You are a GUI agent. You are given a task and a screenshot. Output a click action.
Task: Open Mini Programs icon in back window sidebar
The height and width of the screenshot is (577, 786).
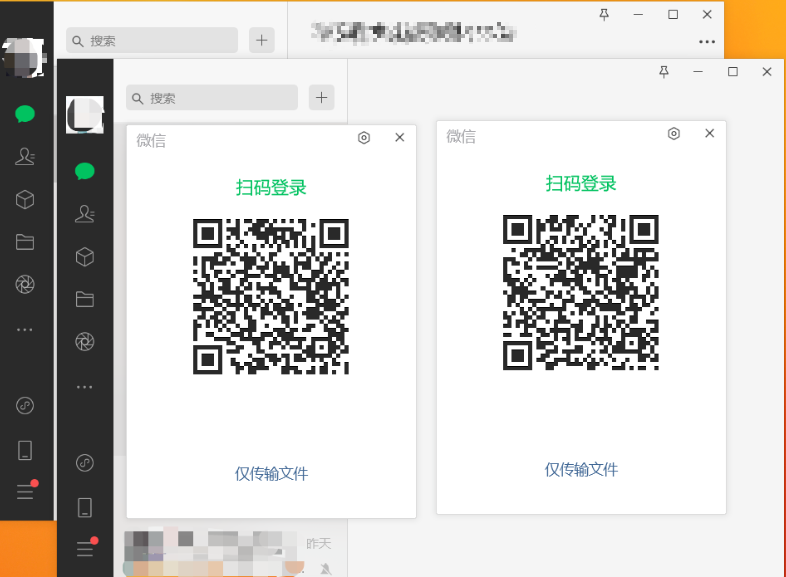25,405
